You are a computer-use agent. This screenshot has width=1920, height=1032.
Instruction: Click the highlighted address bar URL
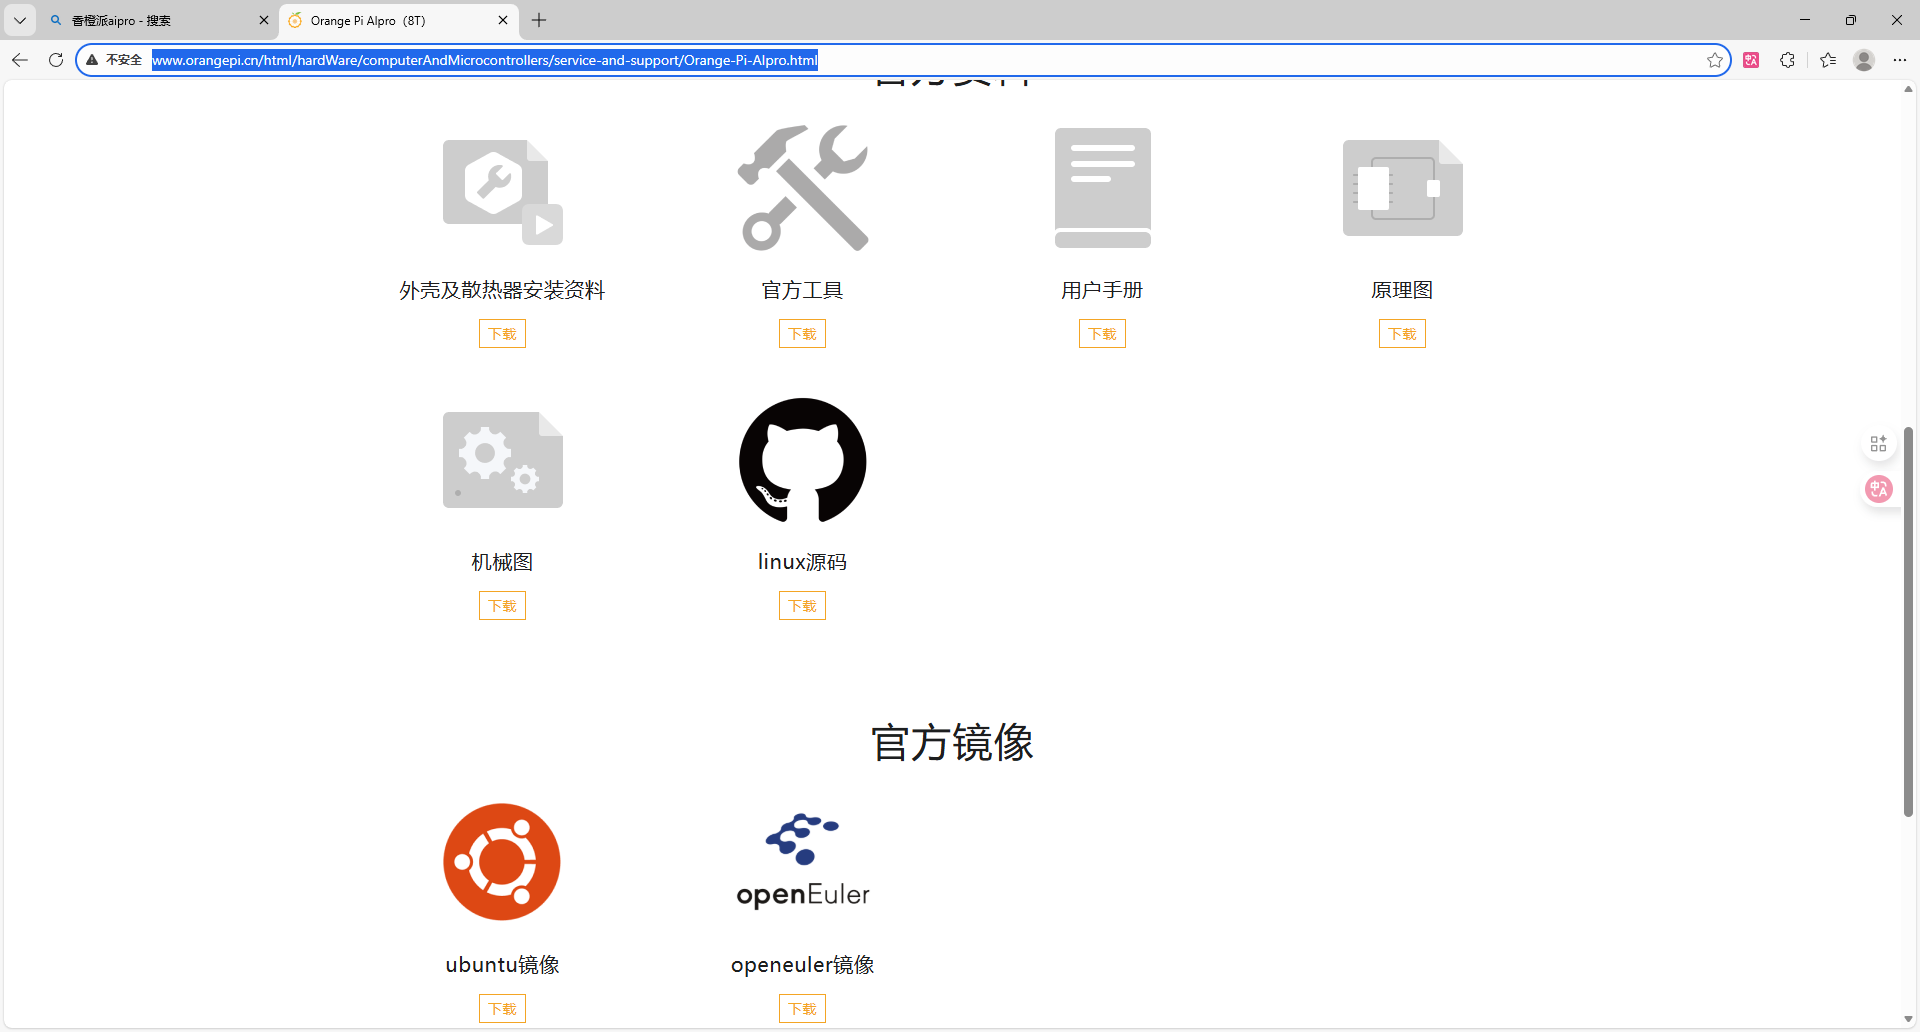pyautogui.click(x=484, y=60)
